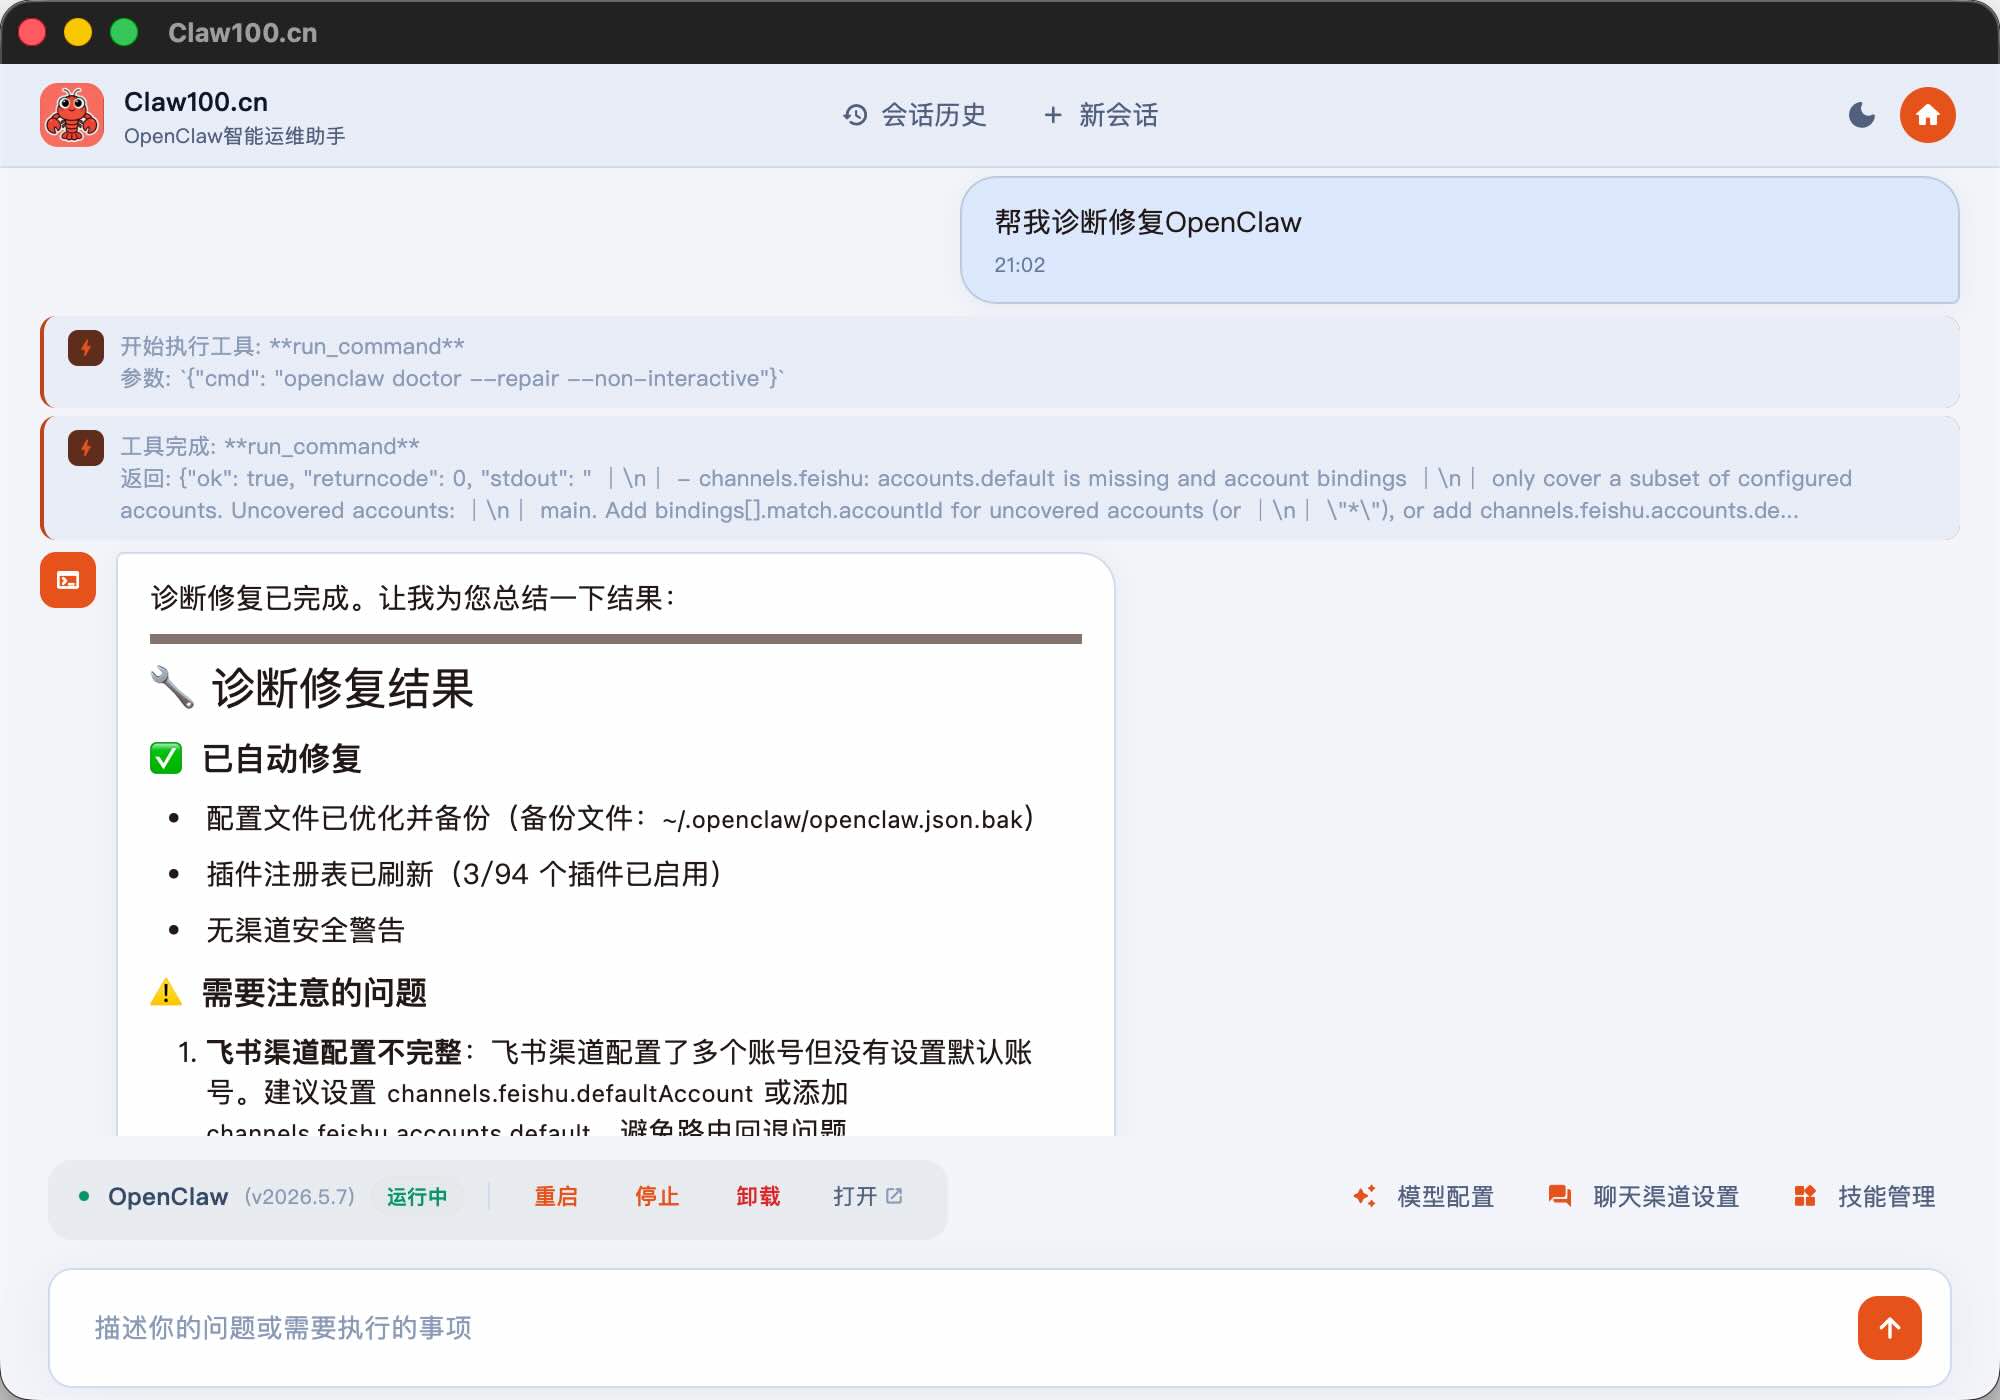Click the 重启 restart button

point(556,1196)
